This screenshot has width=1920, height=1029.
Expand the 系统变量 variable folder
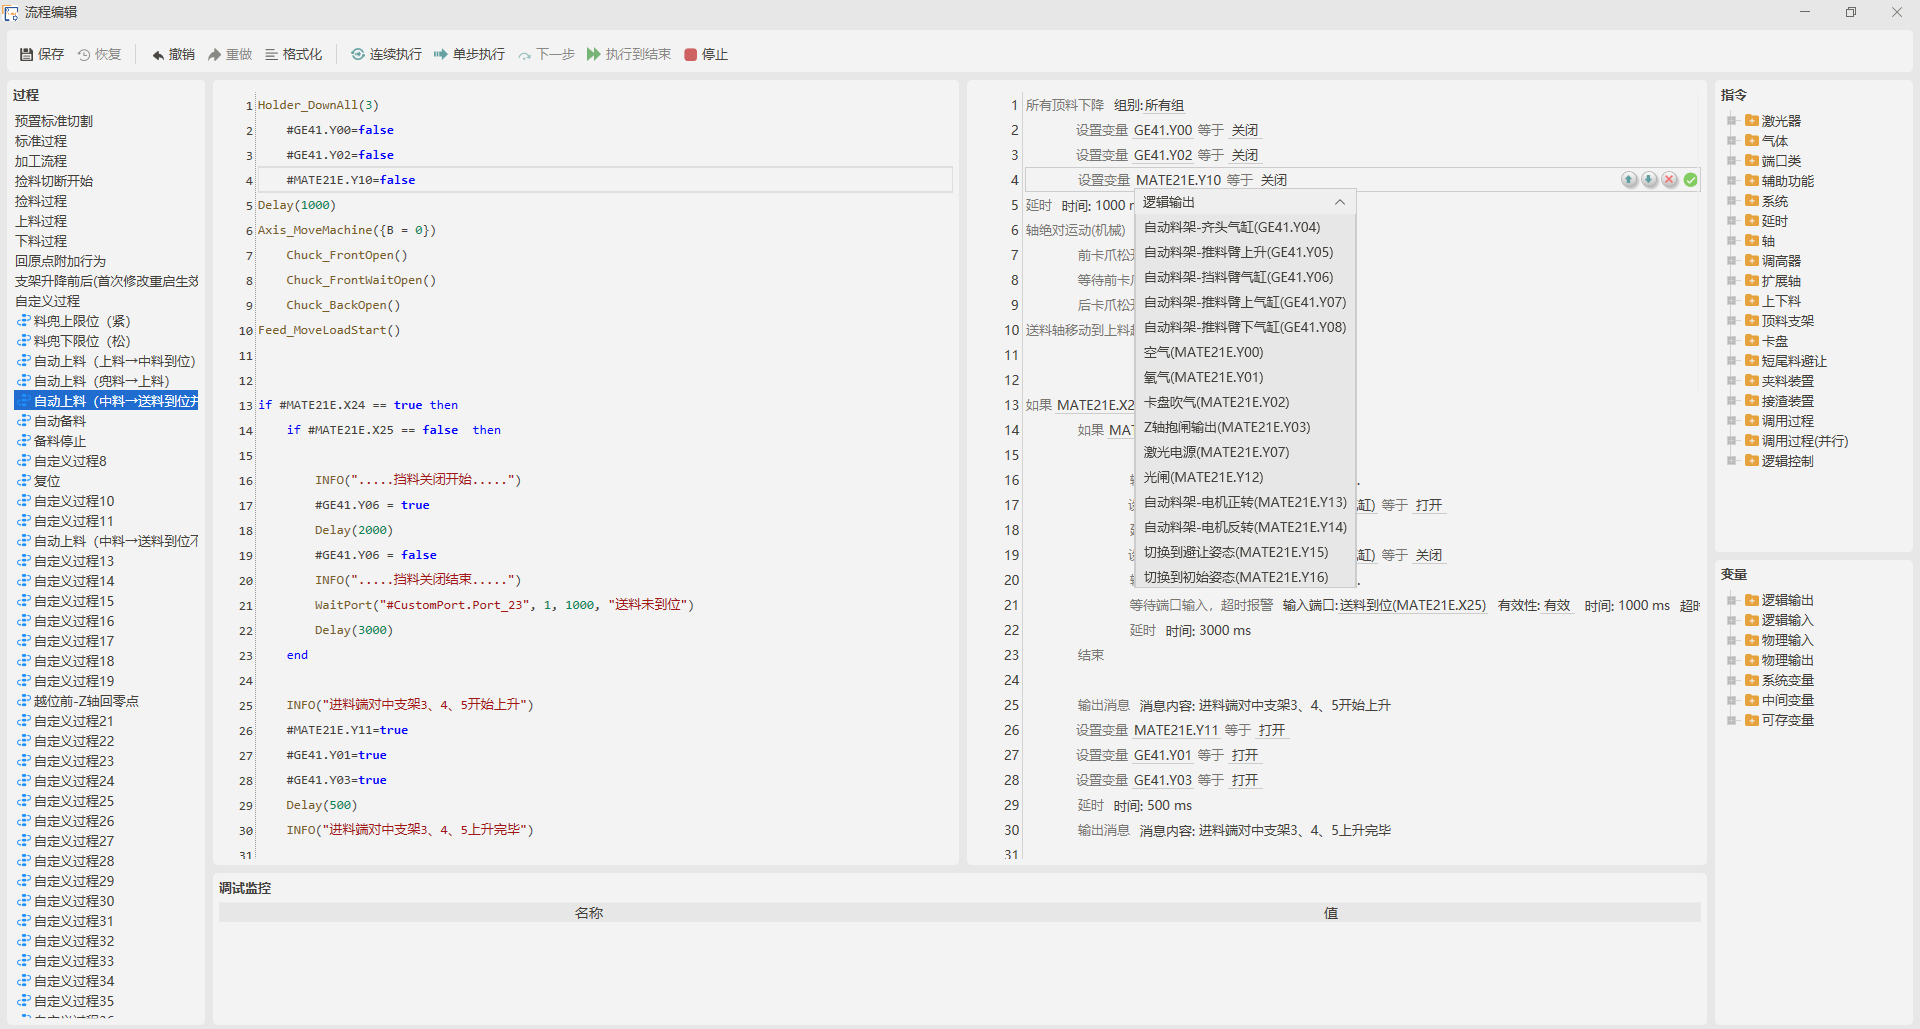coord(1731,680)
